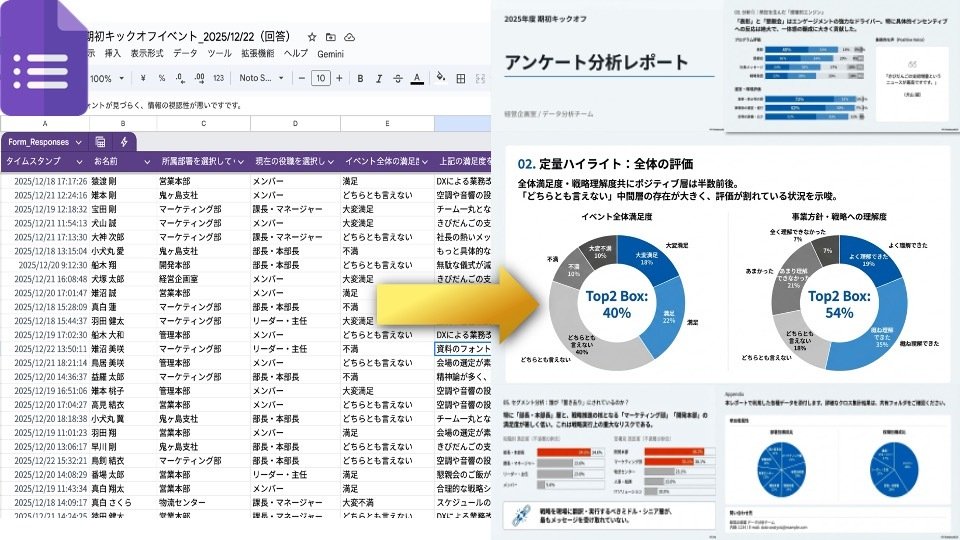This screenshot has height=540, width=960.
Task: Open the タイムスタンプ column filter arrow
Action: (x=79, y=162)
